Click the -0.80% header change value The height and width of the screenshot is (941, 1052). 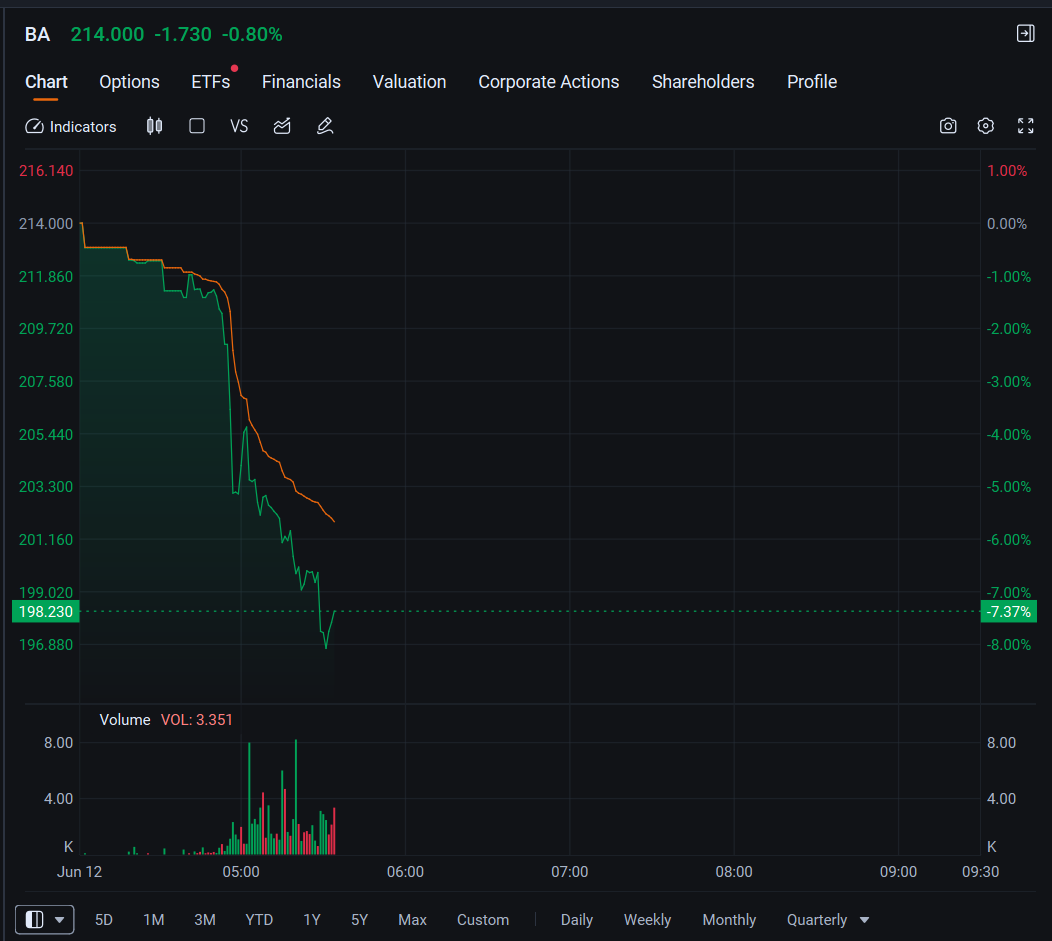[252, 34]
